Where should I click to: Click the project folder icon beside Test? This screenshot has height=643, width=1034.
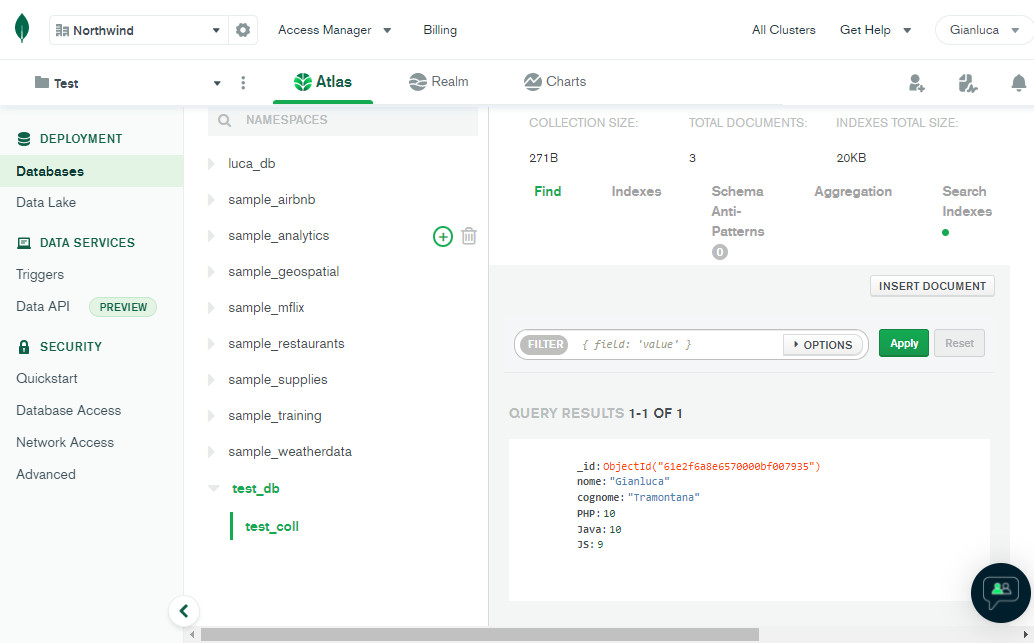[42, 82]
